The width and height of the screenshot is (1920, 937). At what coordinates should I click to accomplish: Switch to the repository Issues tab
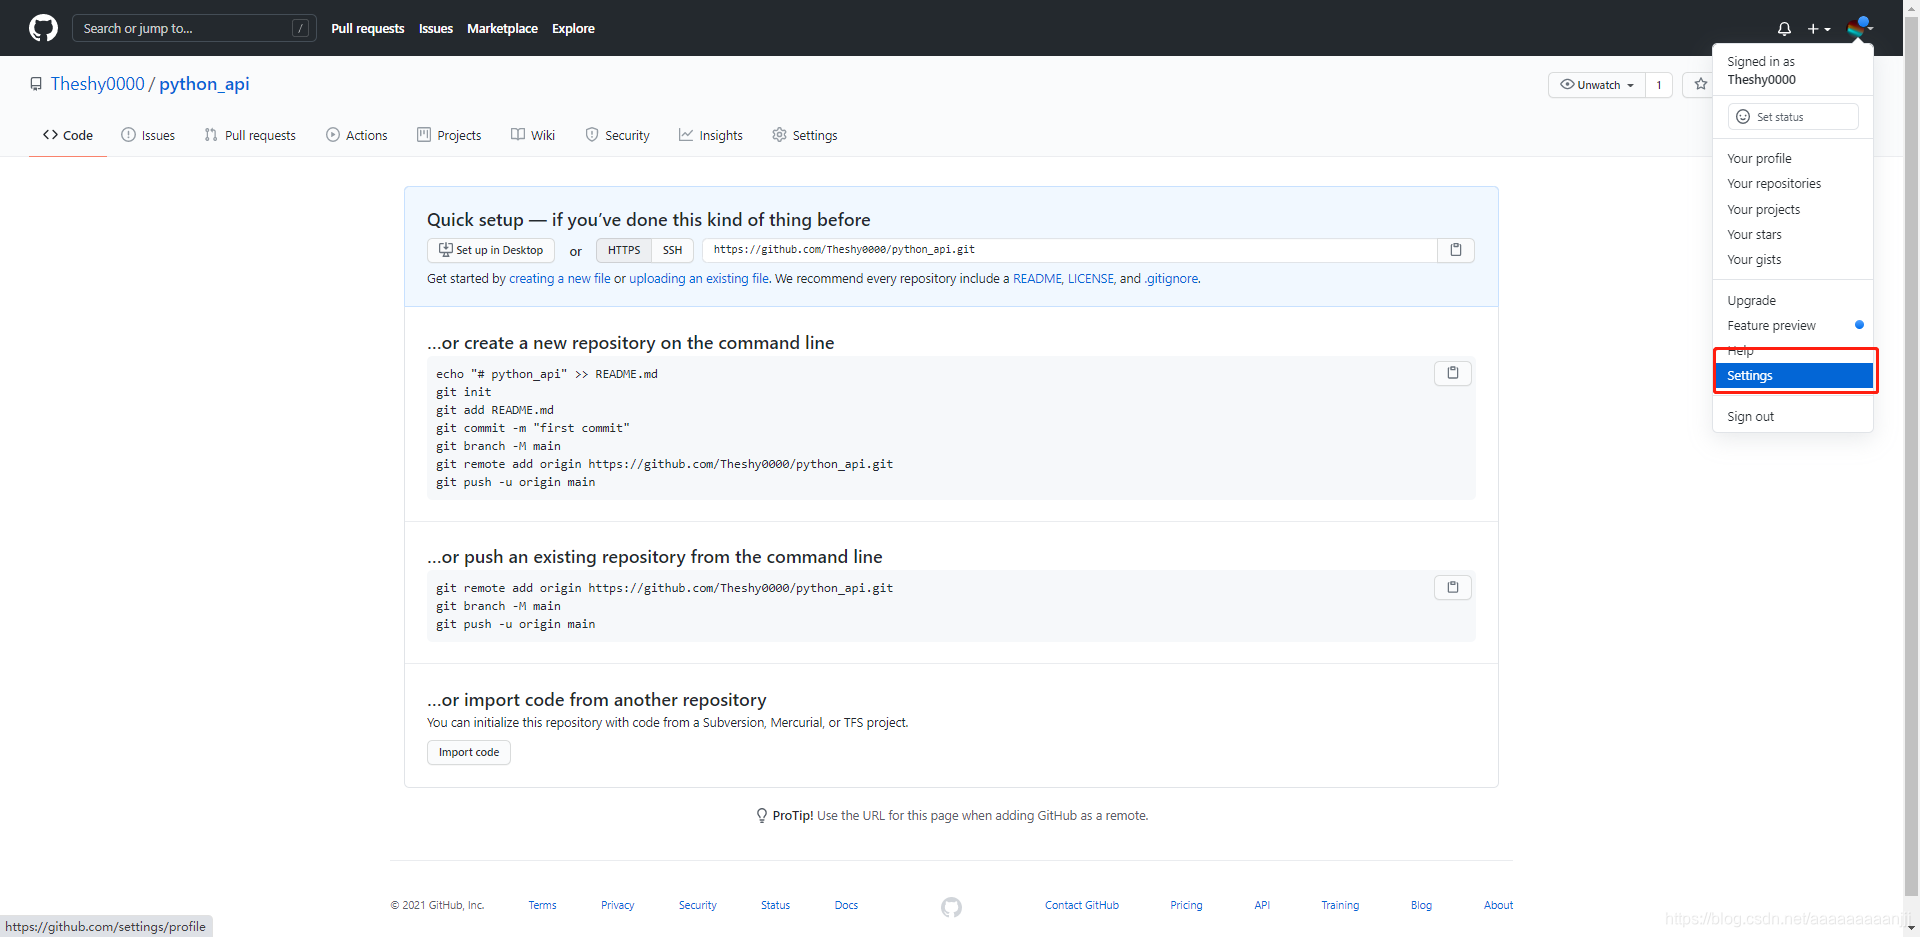click(x=148, y=135)
